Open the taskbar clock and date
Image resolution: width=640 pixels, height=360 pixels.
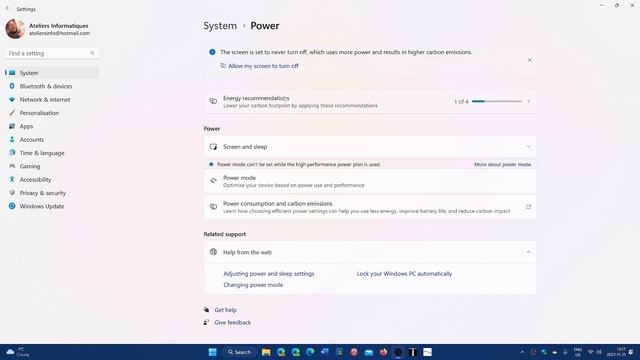pos(617,352)
